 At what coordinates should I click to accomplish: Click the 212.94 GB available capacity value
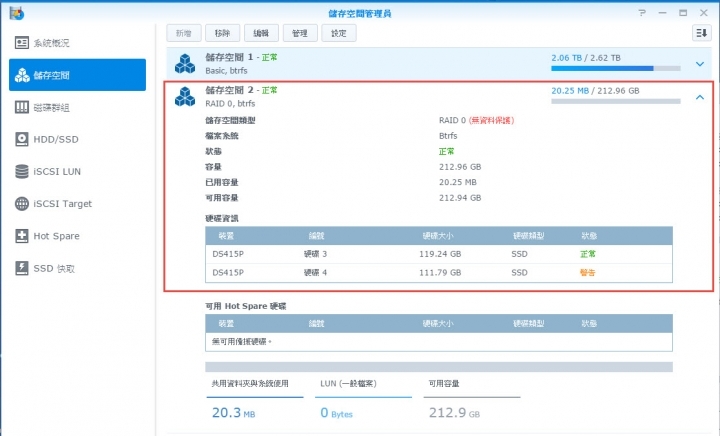(x=460, y=198)
